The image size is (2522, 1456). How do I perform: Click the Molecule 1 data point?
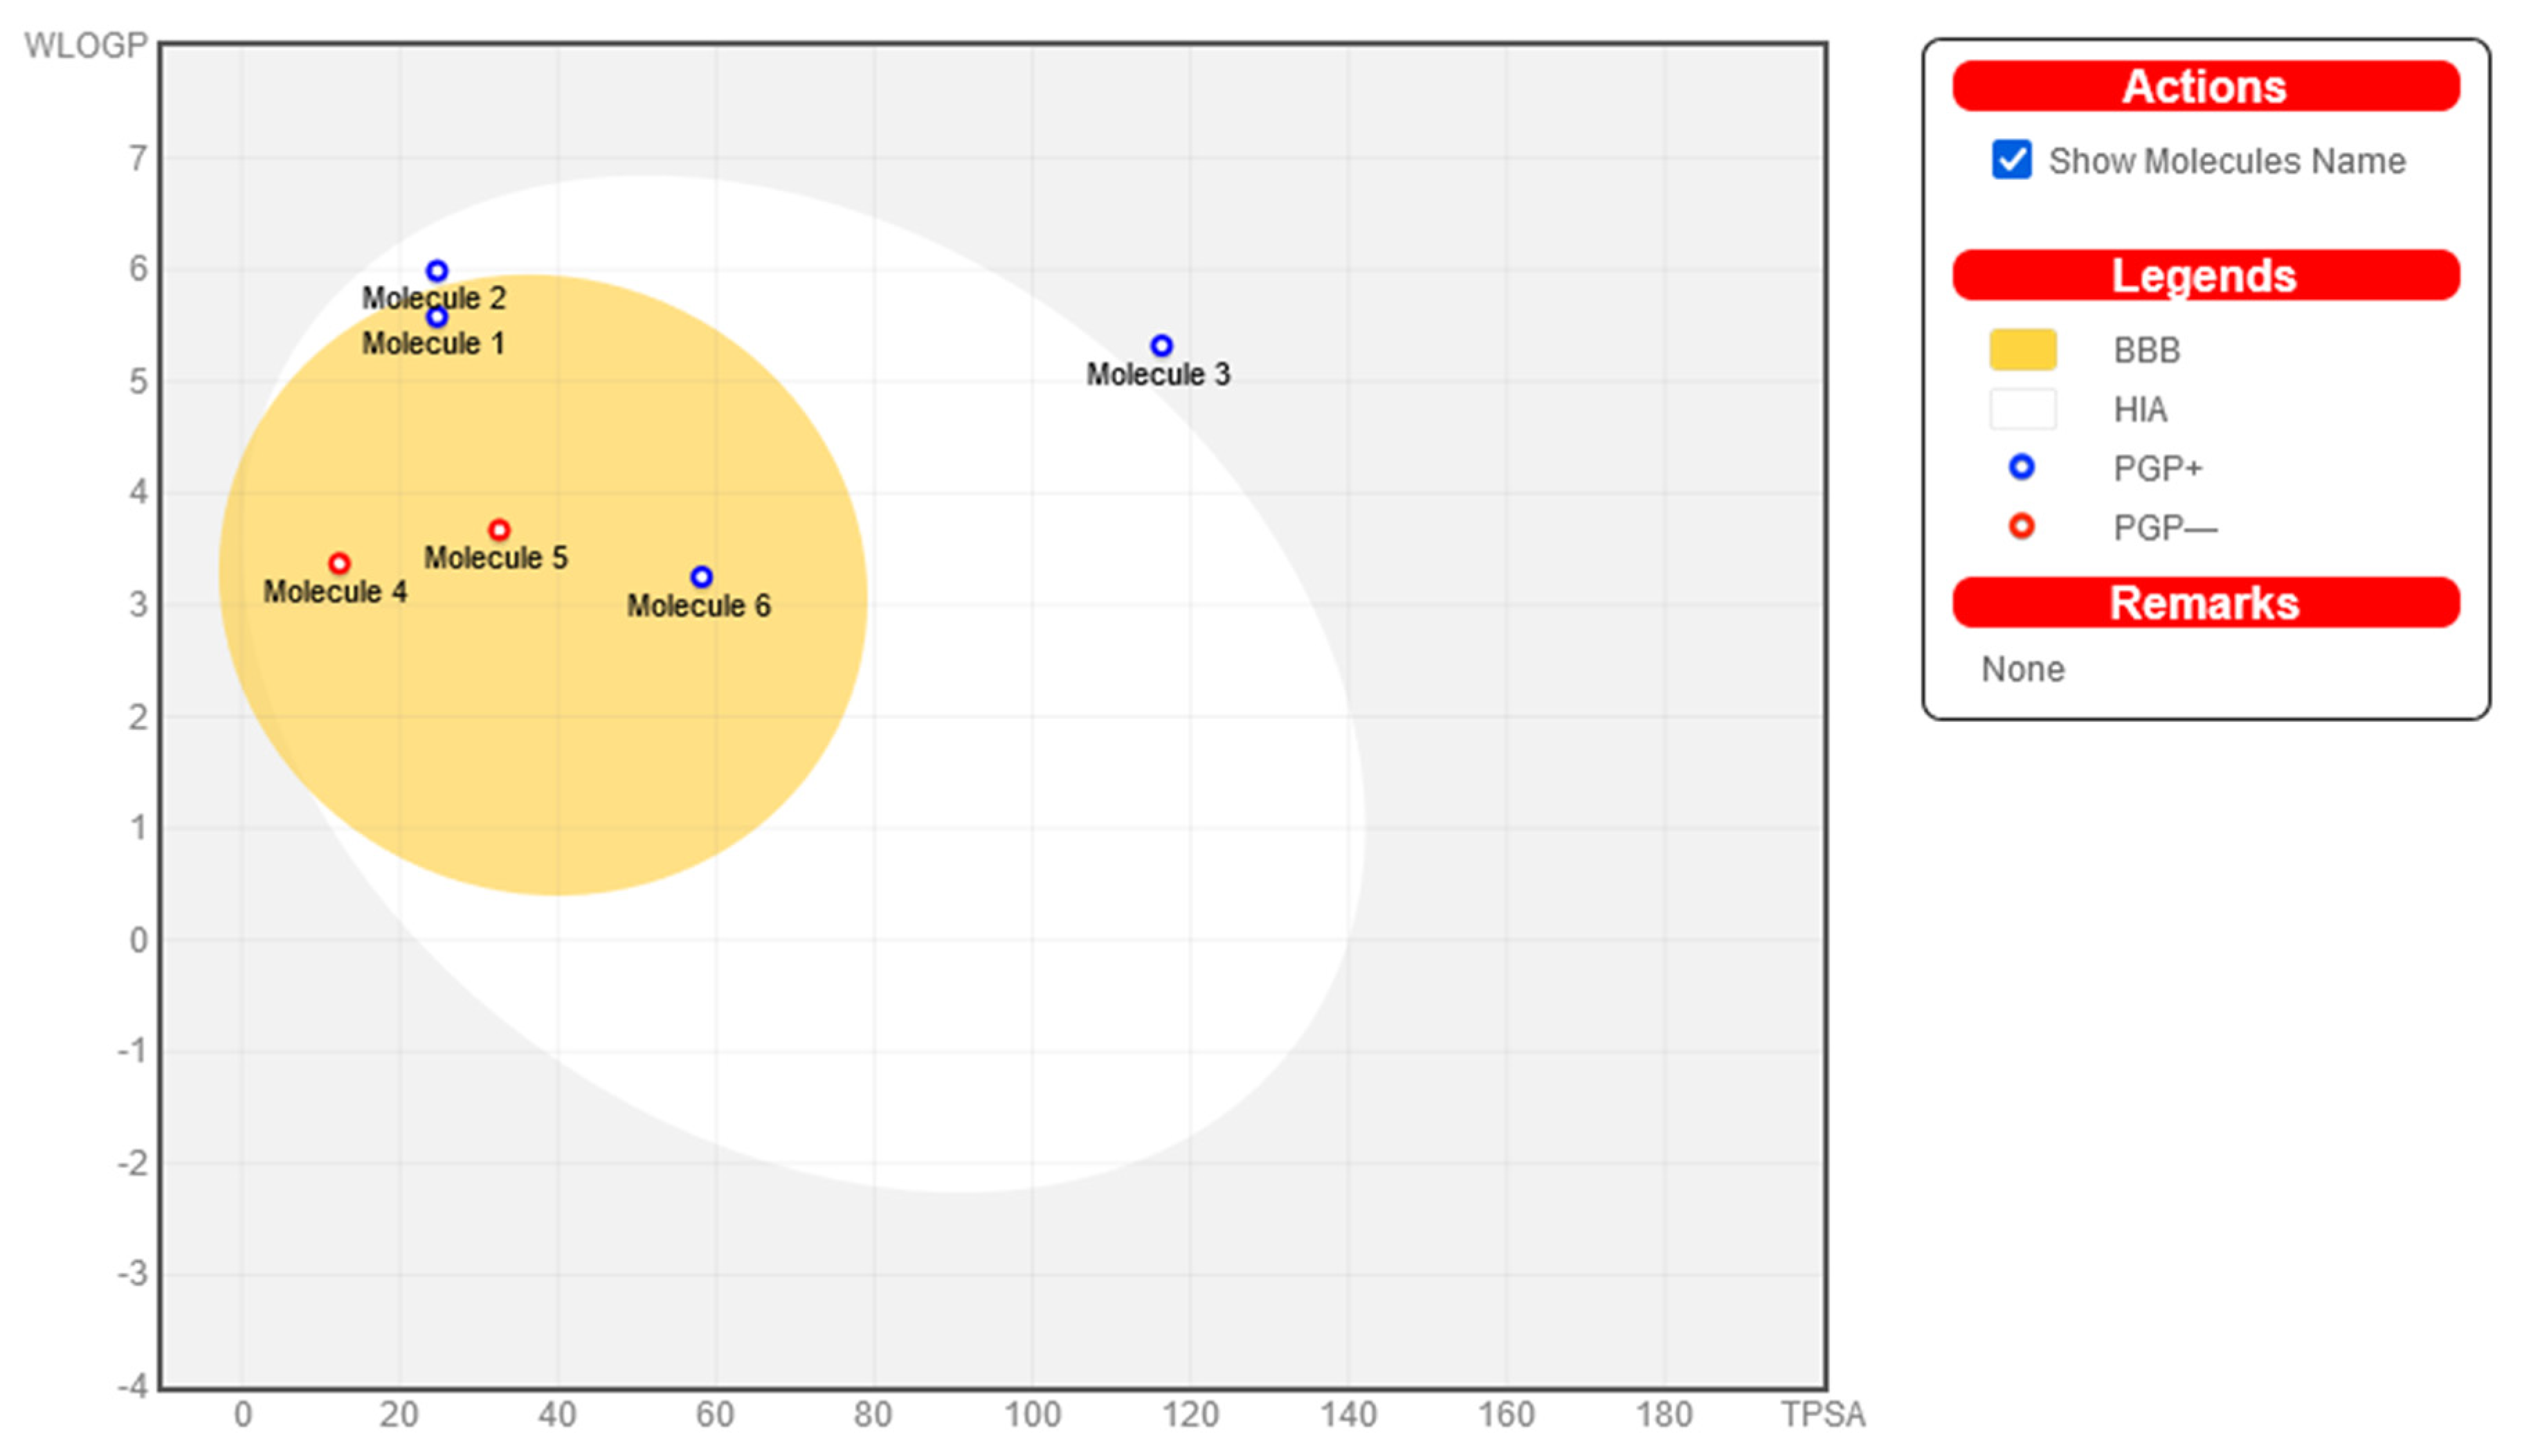coord(437,317)
